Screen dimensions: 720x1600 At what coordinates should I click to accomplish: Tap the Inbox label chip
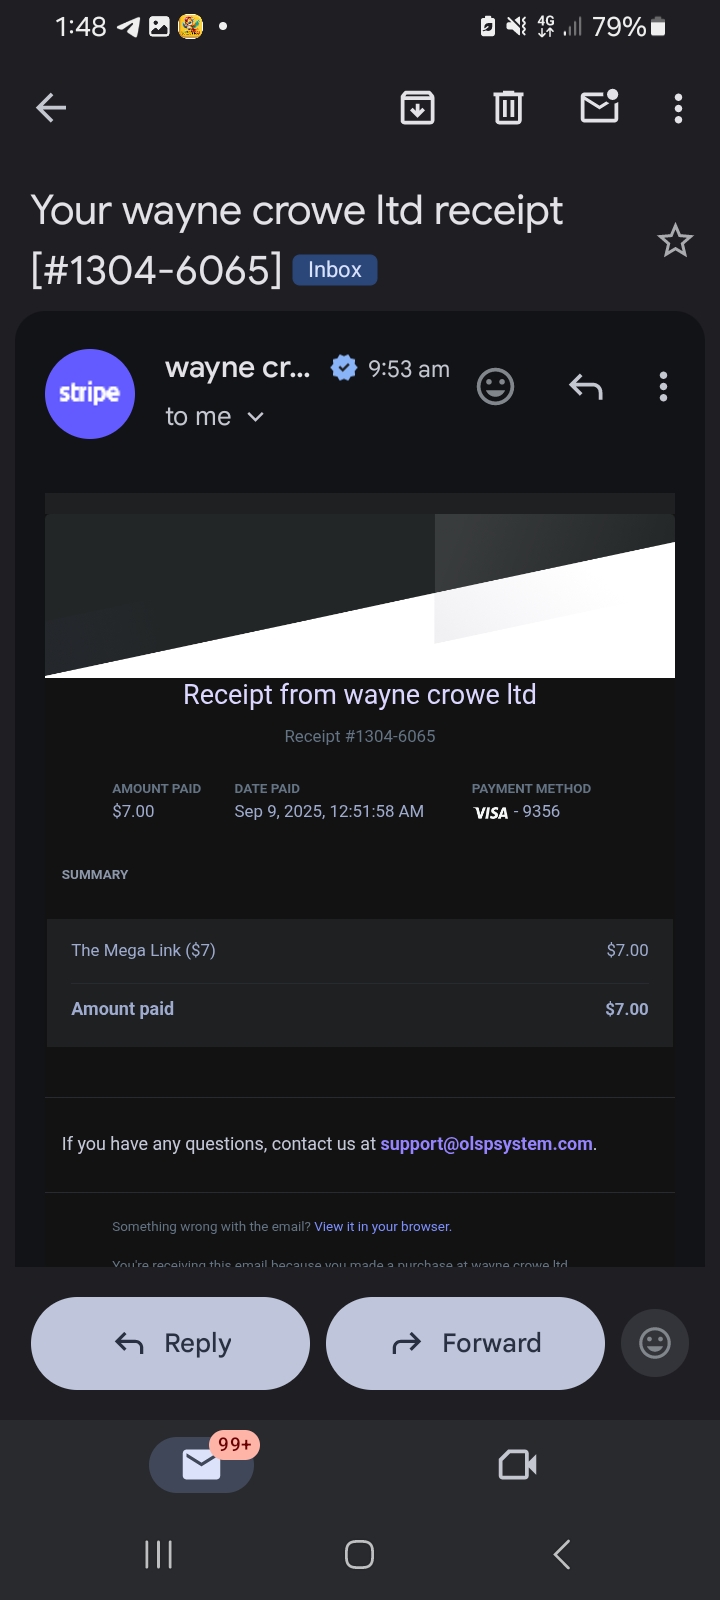click(x=334, y=270)
